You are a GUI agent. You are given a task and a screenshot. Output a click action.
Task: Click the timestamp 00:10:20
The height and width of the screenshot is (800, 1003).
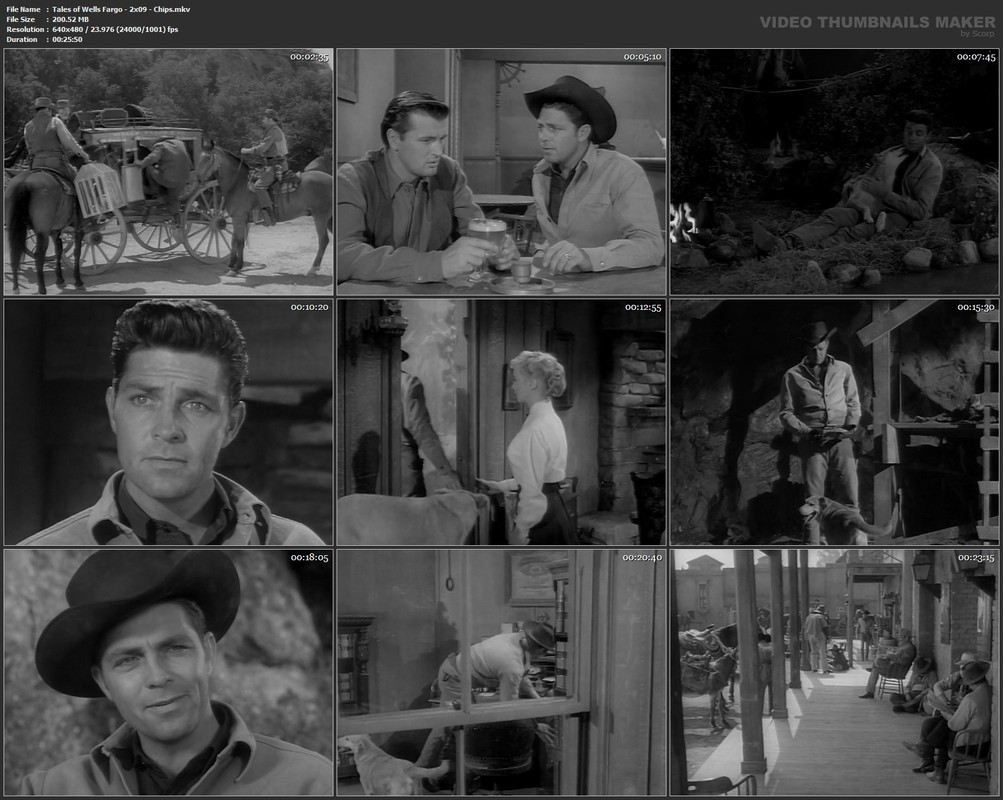(310, 308)
